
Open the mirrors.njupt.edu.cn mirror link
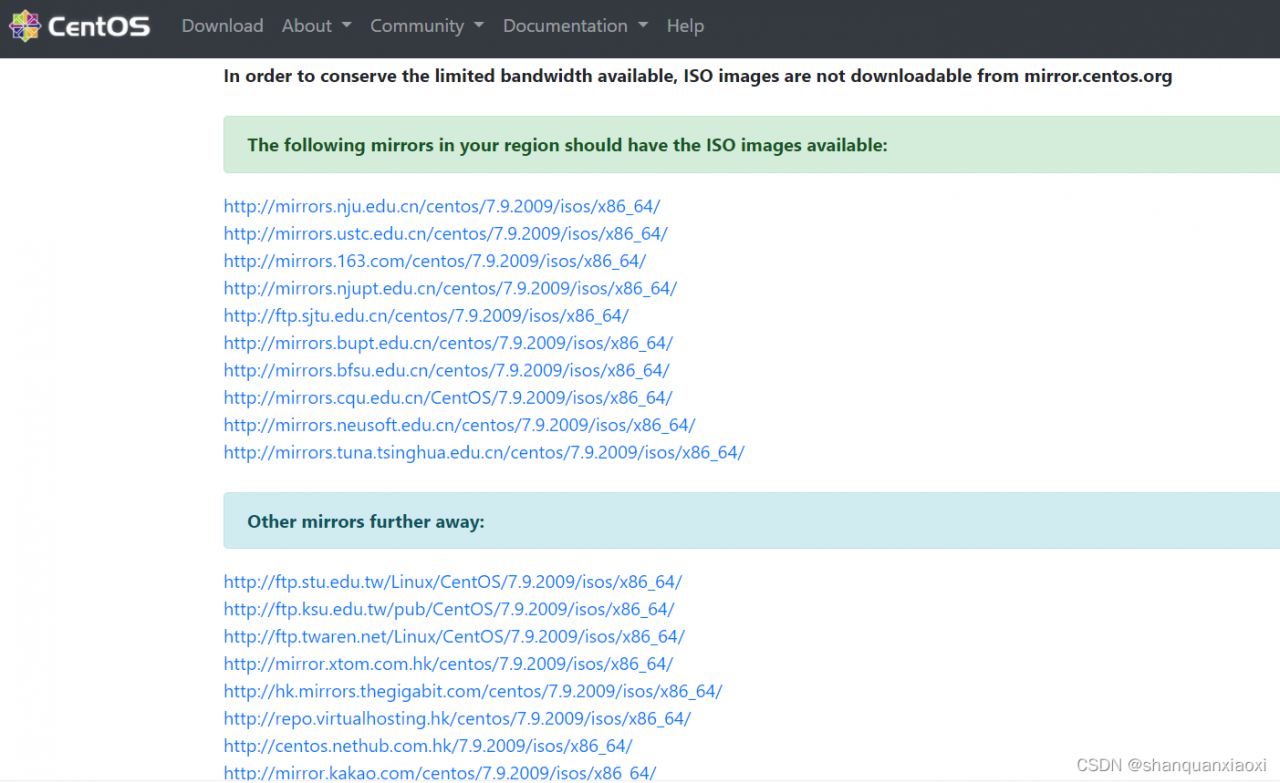(450, 288)
